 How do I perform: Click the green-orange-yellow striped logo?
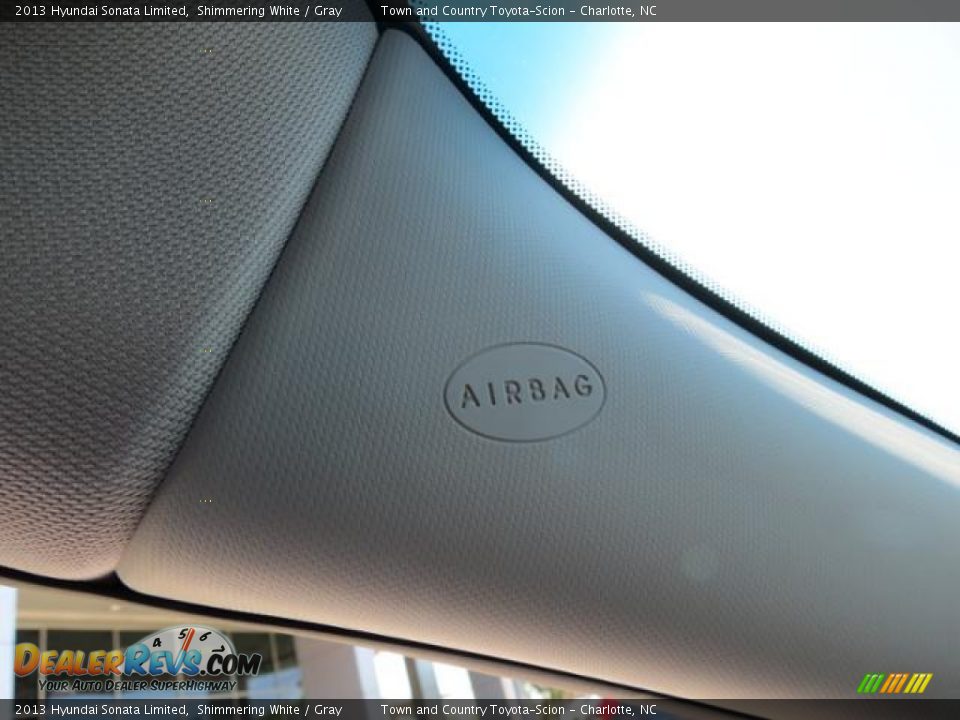tap(894, 683)
